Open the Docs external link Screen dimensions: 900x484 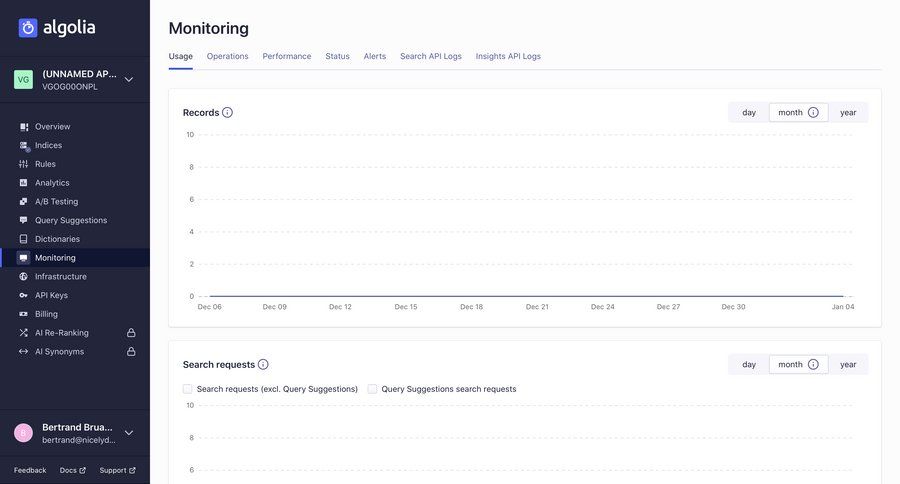pyautogui.click(x=72, y=470)
